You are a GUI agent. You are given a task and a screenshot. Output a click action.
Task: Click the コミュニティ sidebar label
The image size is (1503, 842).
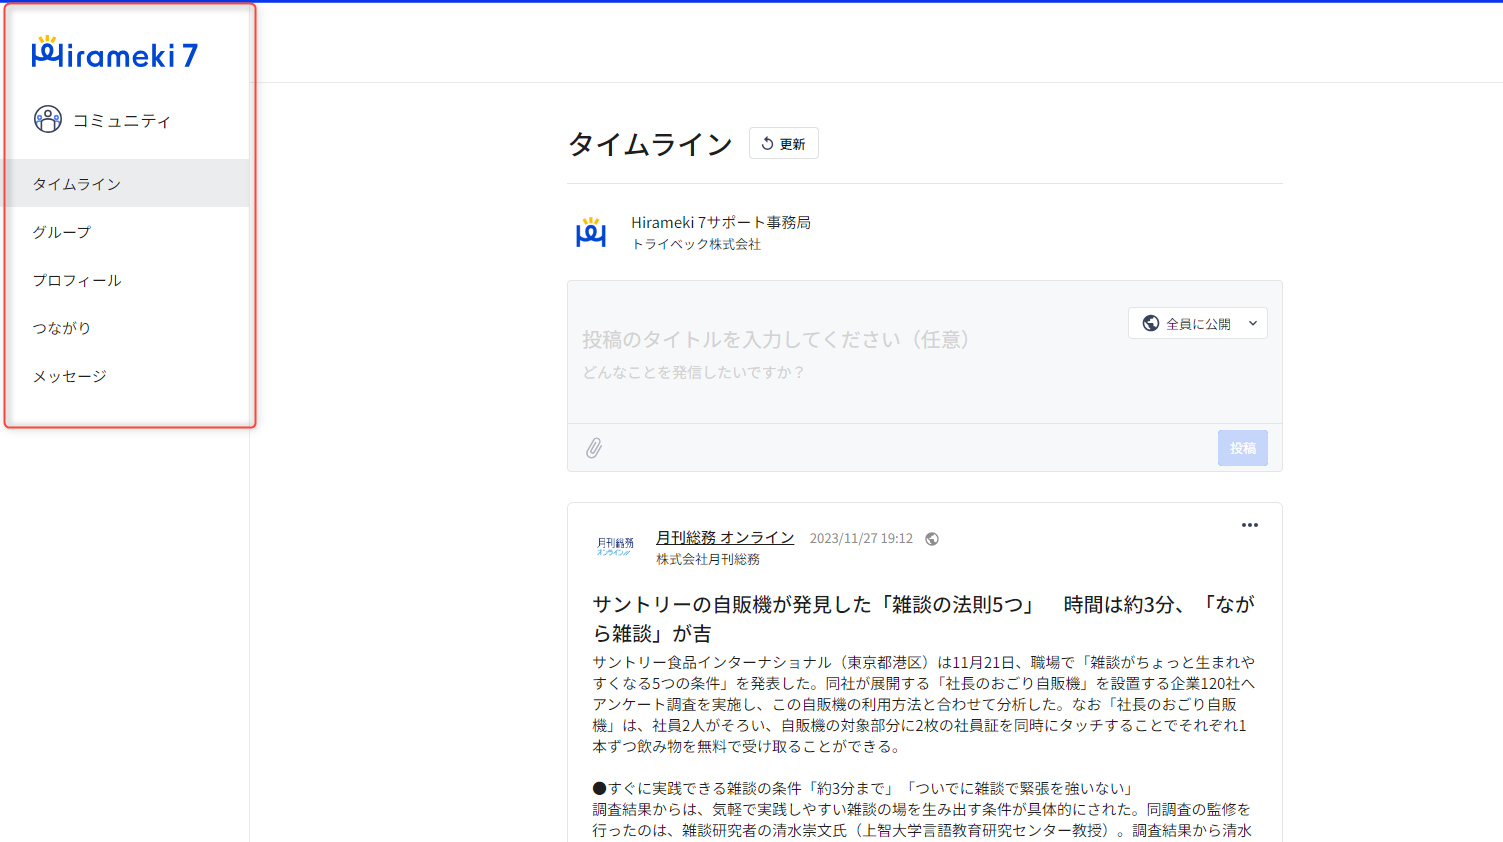[122, 121]
